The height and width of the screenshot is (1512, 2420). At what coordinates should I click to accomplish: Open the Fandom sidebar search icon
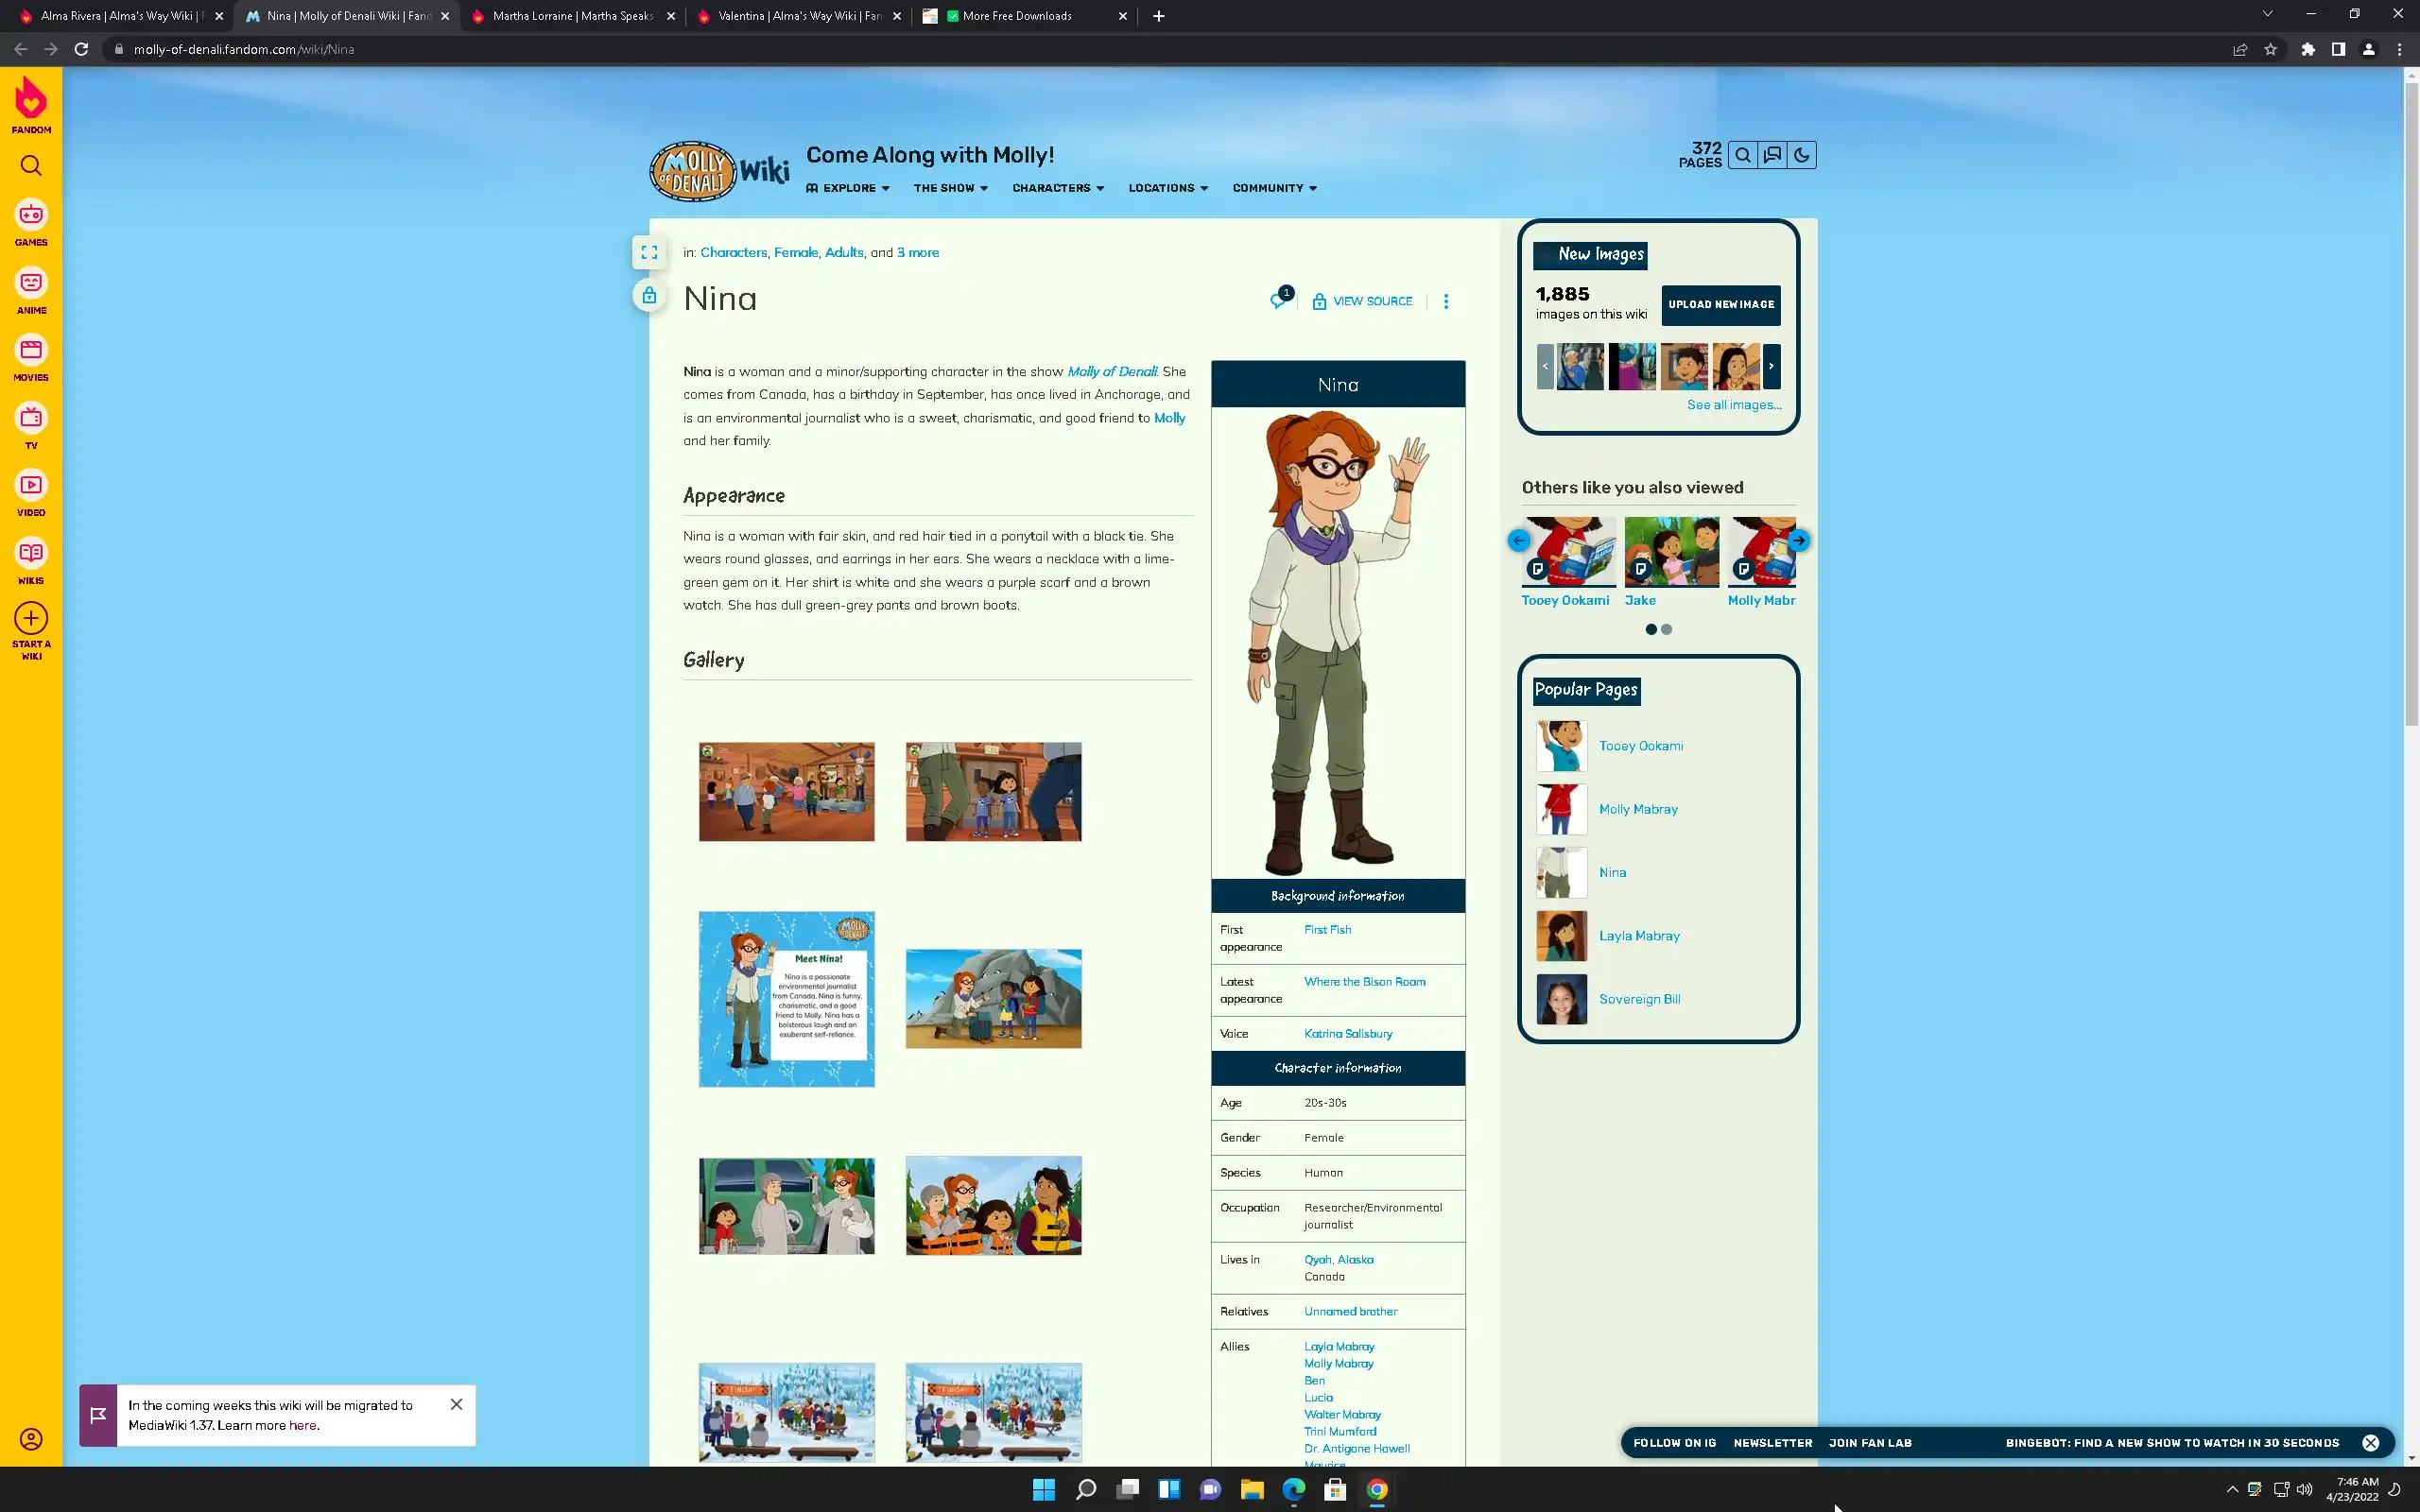pos(31,166)
